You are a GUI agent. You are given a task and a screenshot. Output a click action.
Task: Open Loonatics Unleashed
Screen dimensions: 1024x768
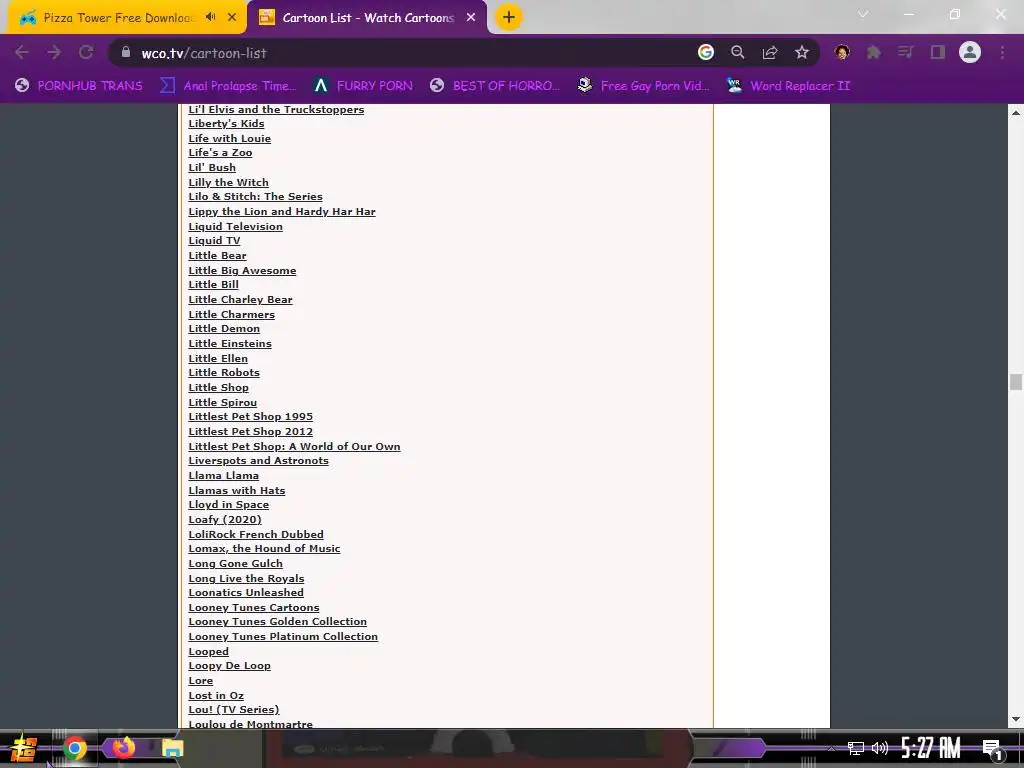pyautogui.click(x=246, y=592)
